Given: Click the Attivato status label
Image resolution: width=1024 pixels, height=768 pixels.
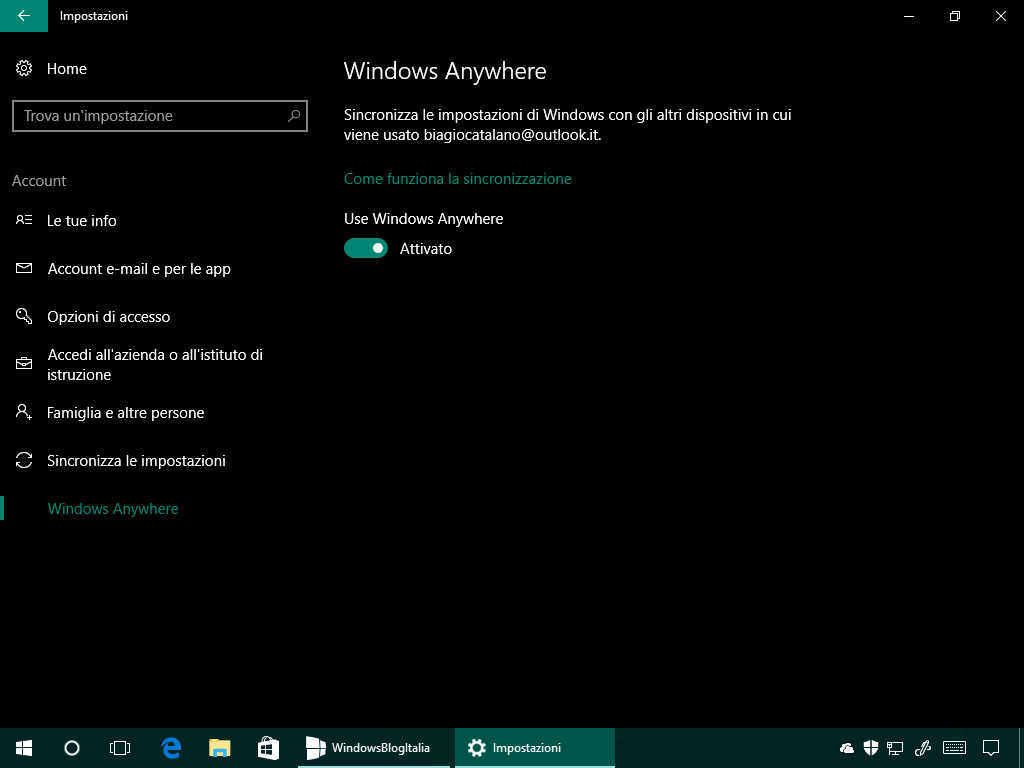Looking at the screenshot, I should (426, 249).
